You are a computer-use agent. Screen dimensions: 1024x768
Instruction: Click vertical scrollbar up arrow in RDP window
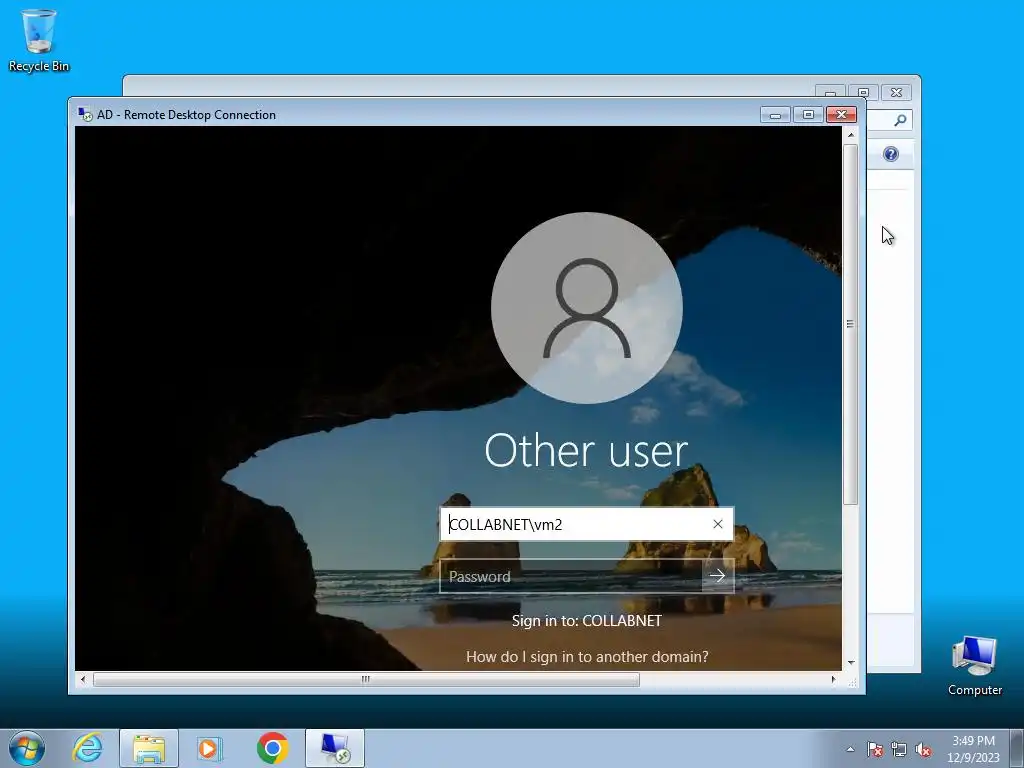(850, 135)
